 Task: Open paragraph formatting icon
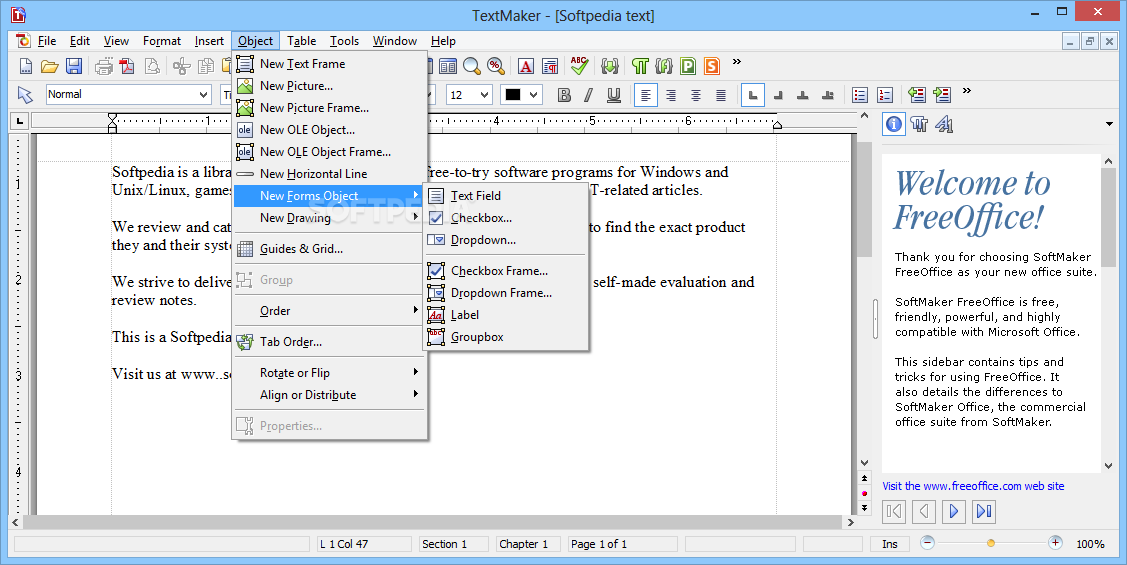(550, 67)
